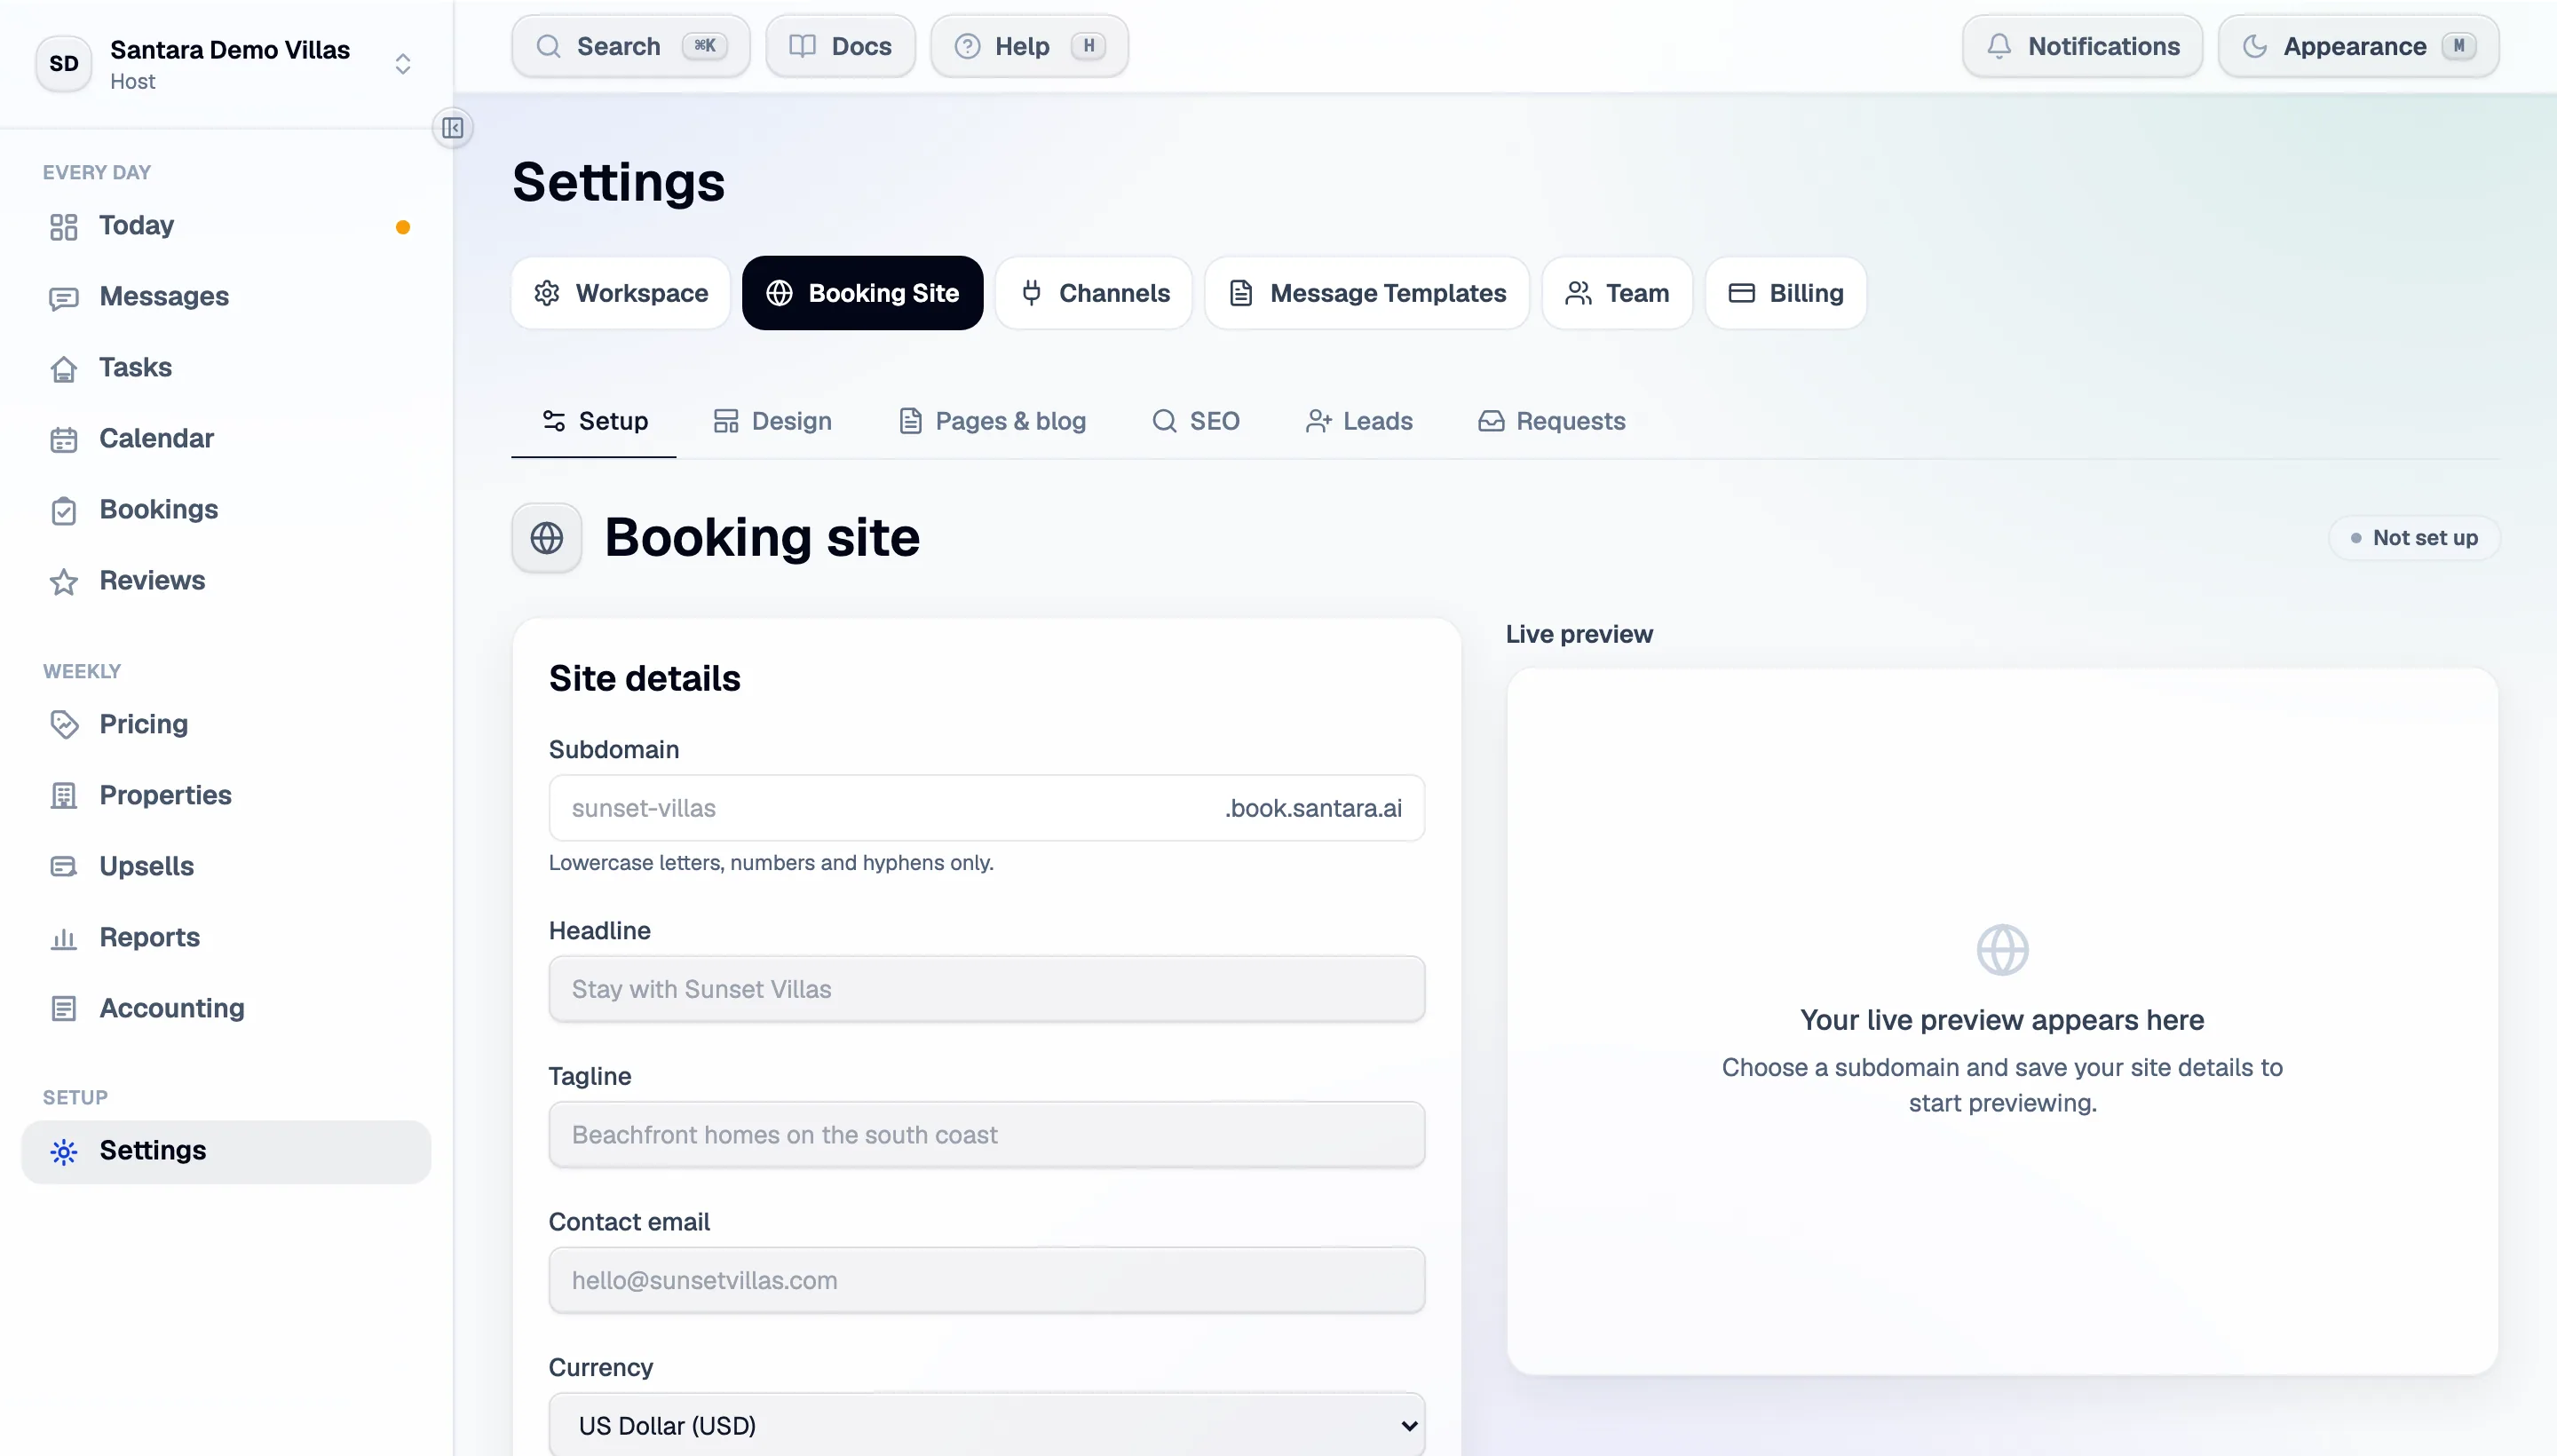
Task: Open Calendar in the sidebar
Action: click(x=226, y=439)
